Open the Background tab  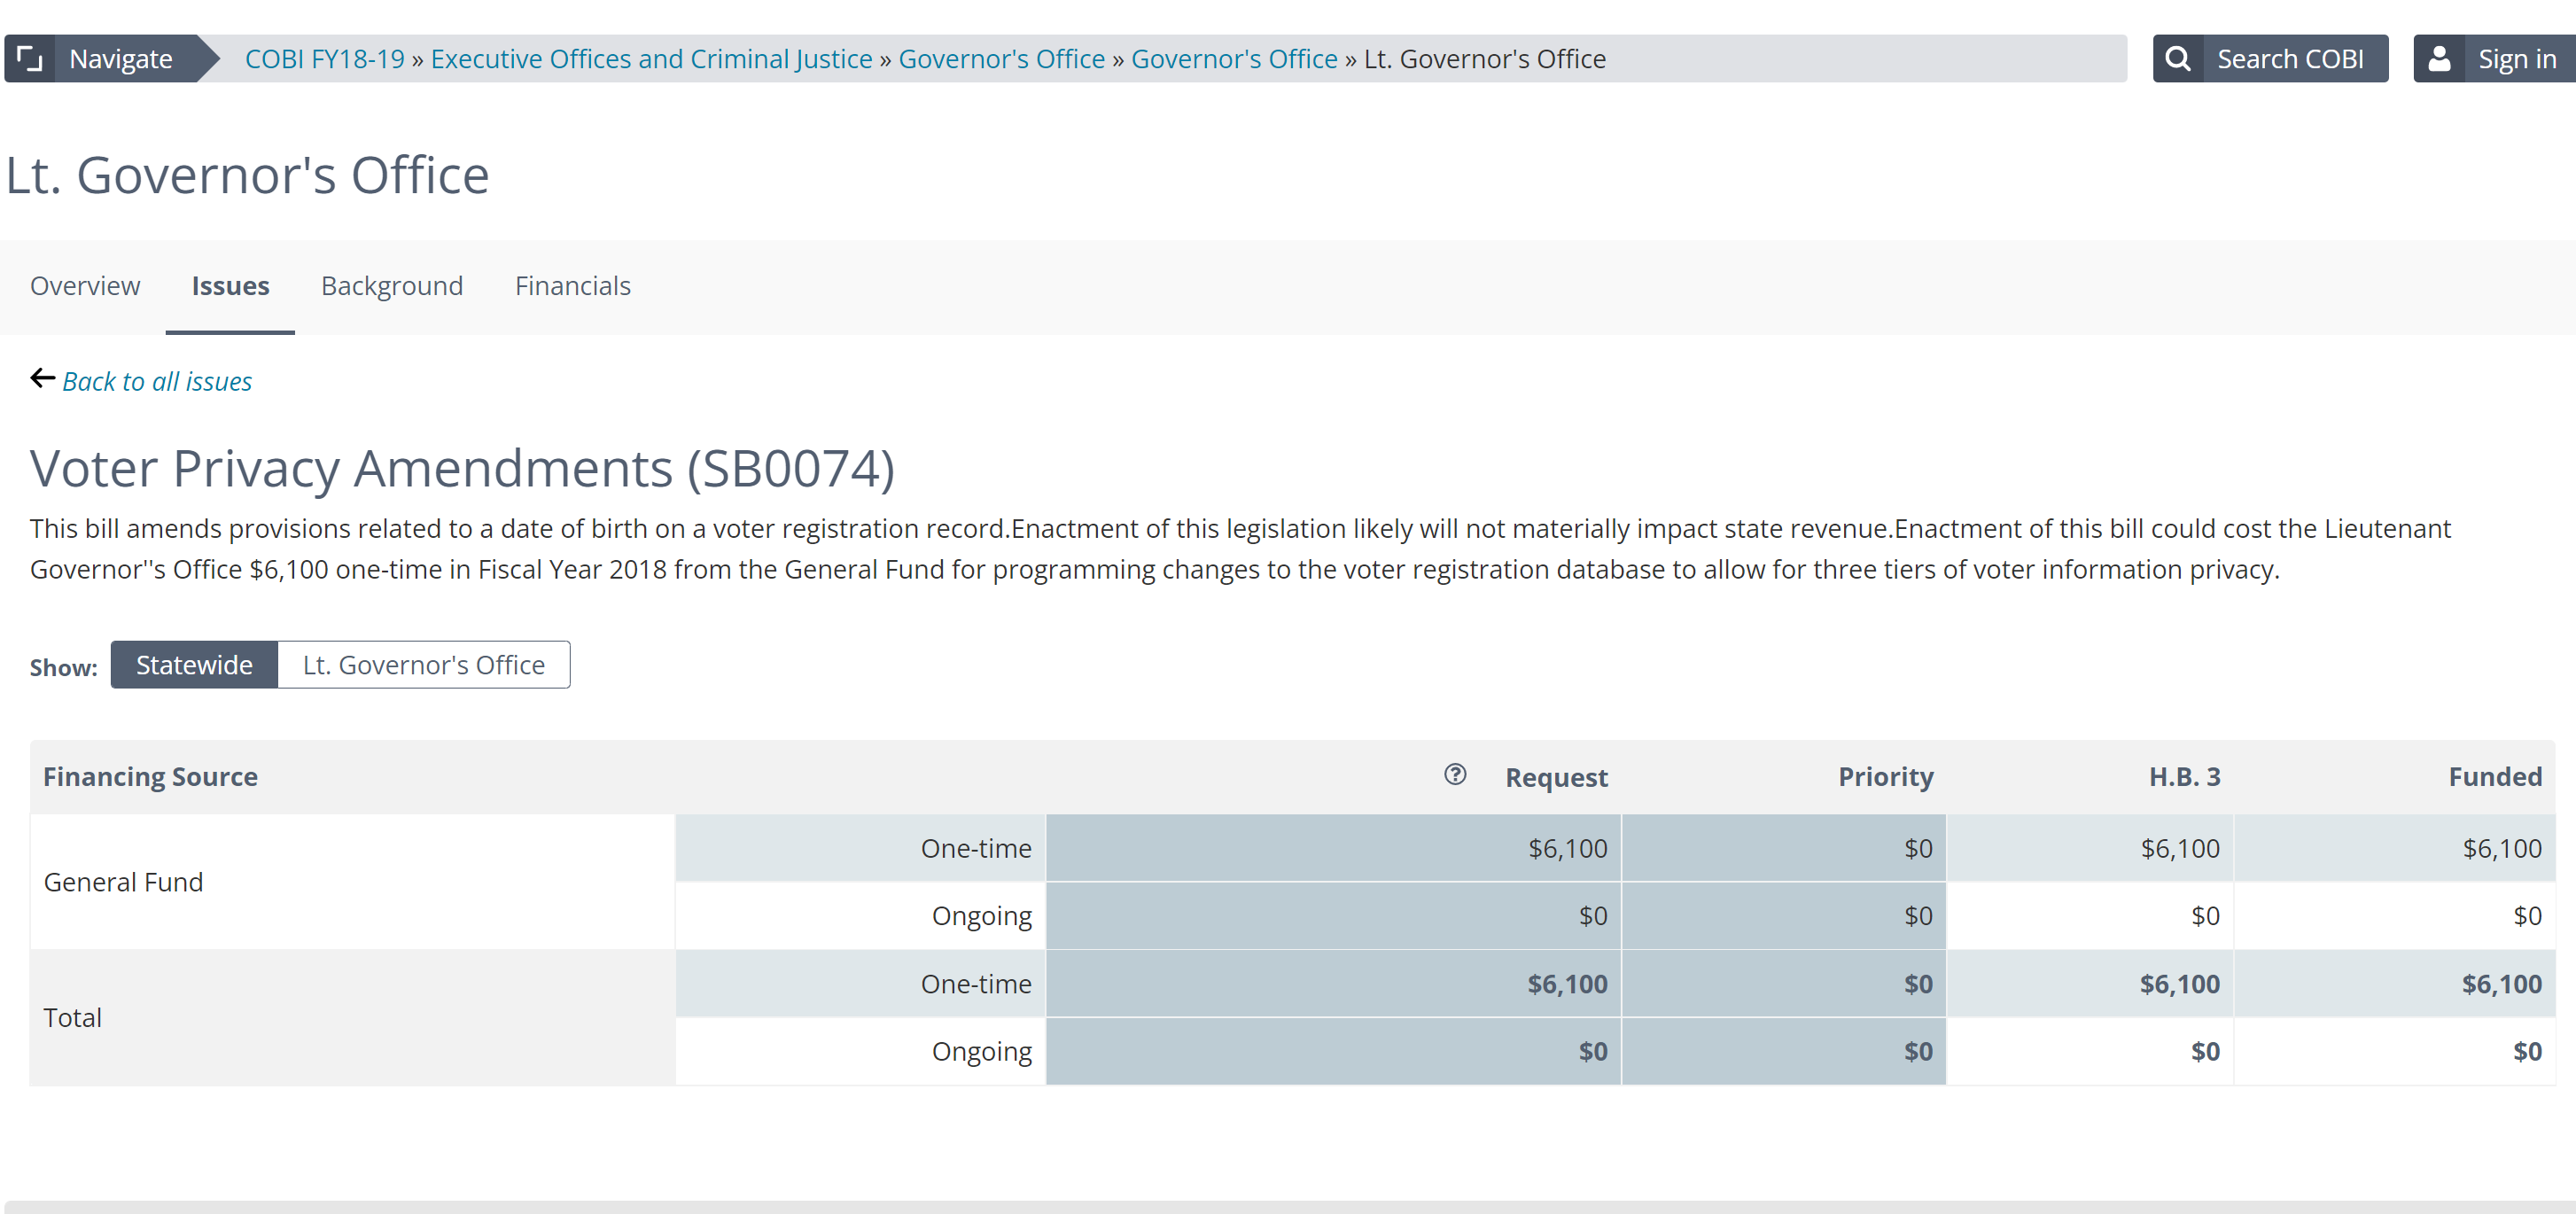pyautogui.click(x=391, y=286)
